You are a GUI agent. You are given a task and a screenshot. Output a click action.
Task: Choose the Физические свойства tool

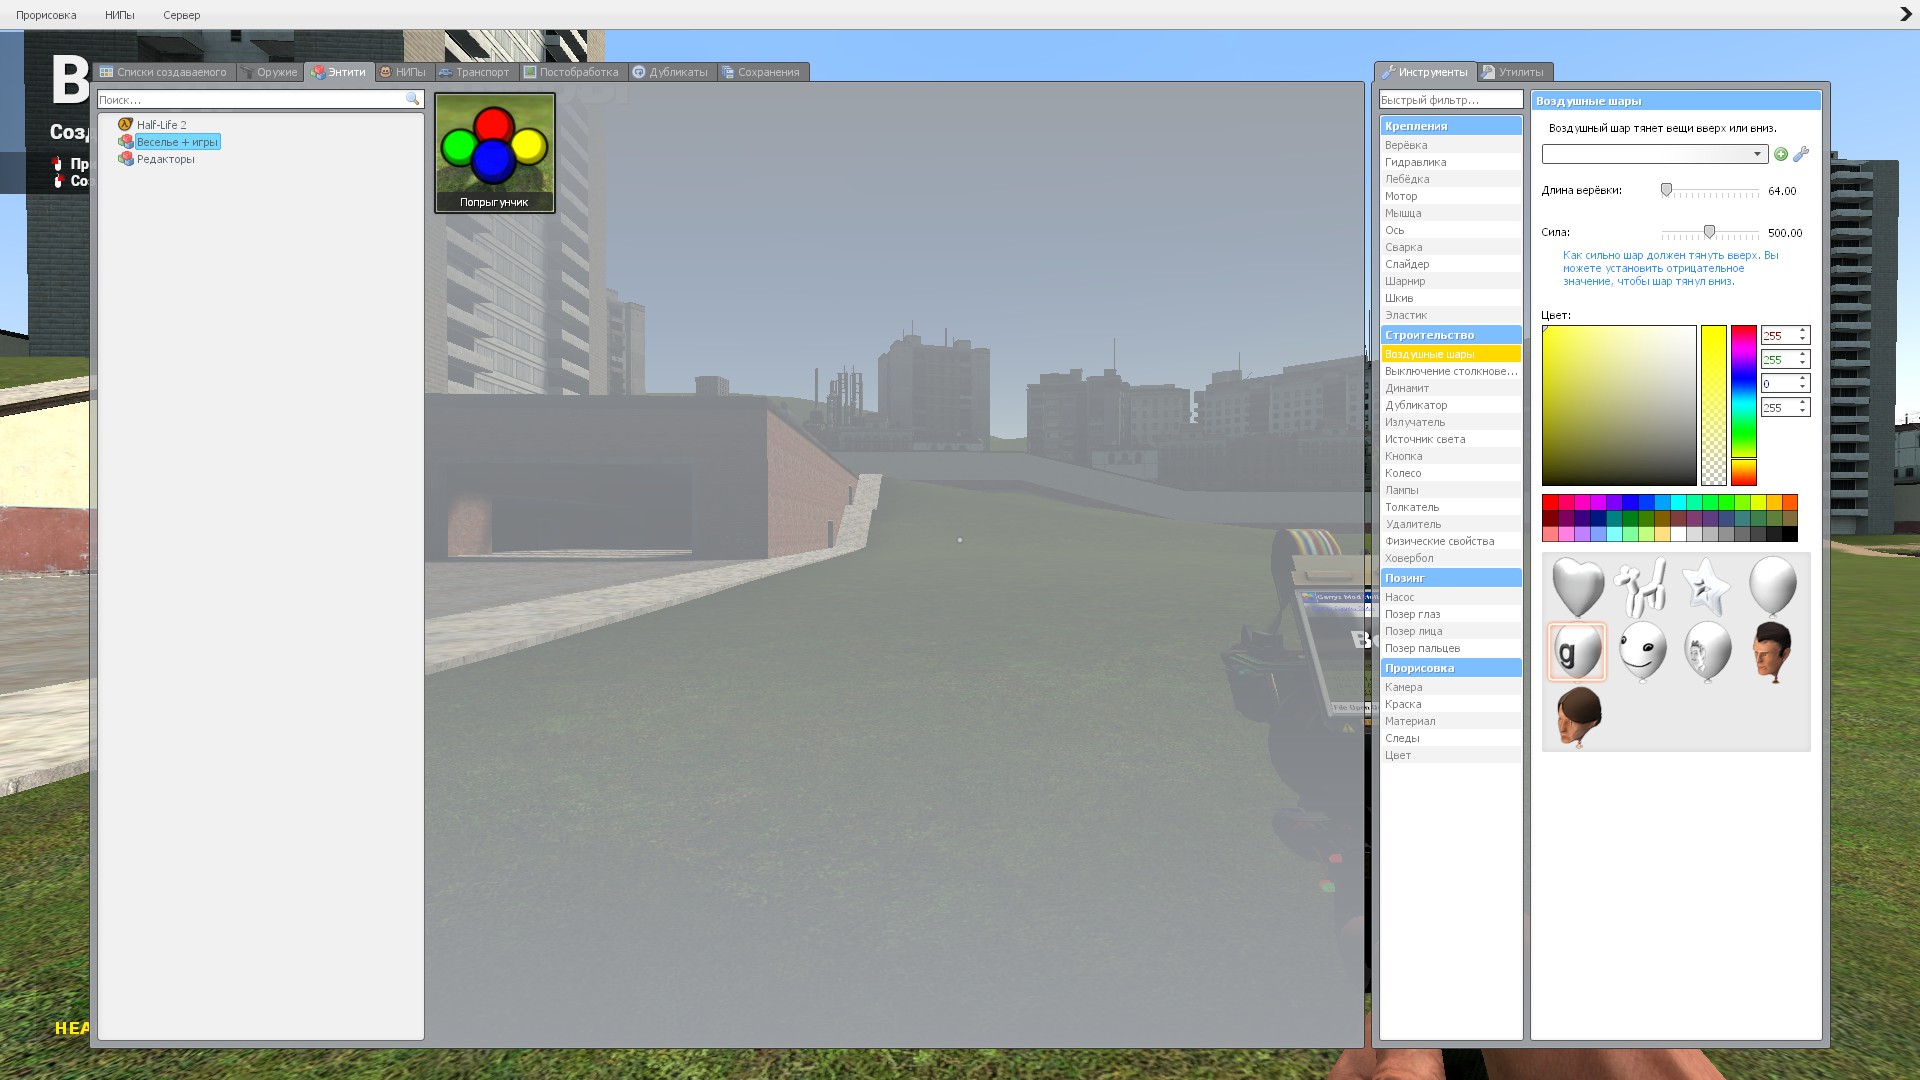click(1451, 541)
